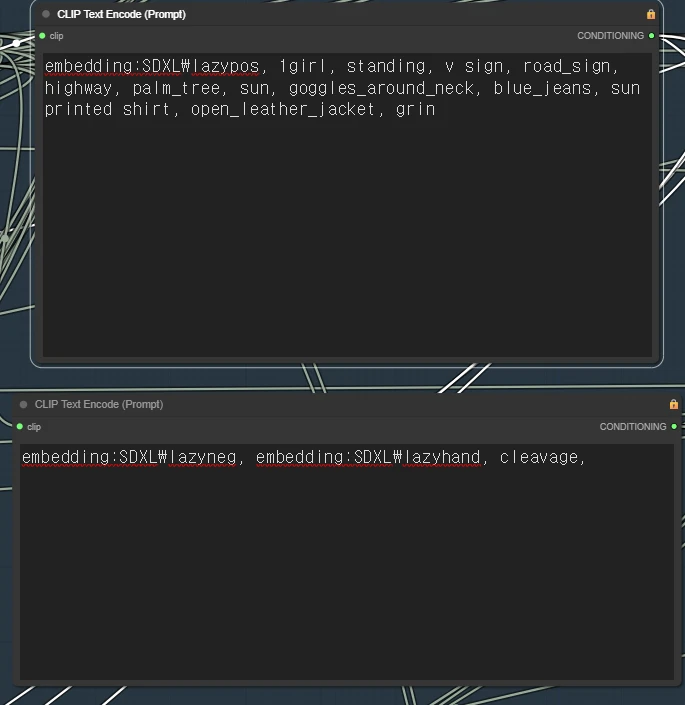Click embedding:SDXL₩lazyneg in the negative prompt
The image size is (685, 705).
pyautogui.click(x=129, y=457)
